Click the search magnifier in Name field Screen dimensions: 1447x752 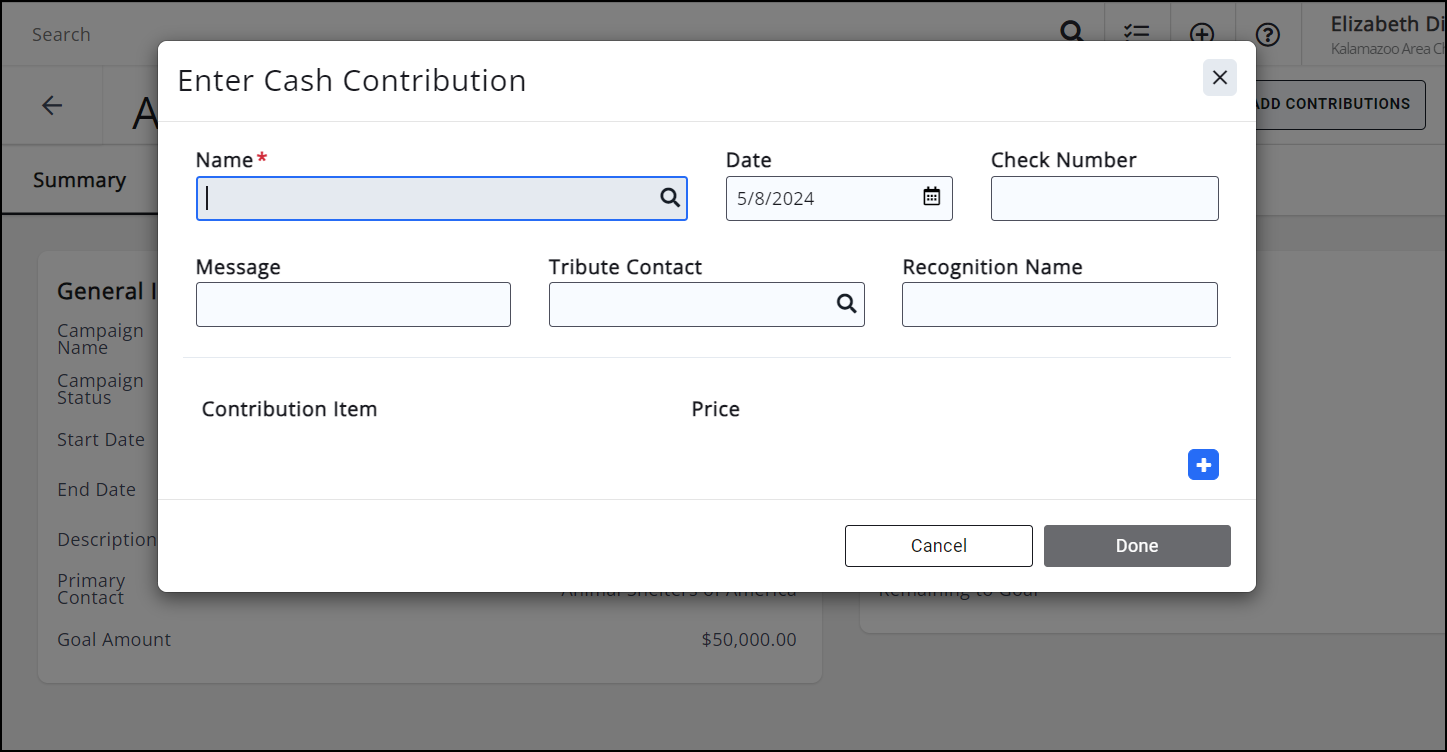point(669,198)
